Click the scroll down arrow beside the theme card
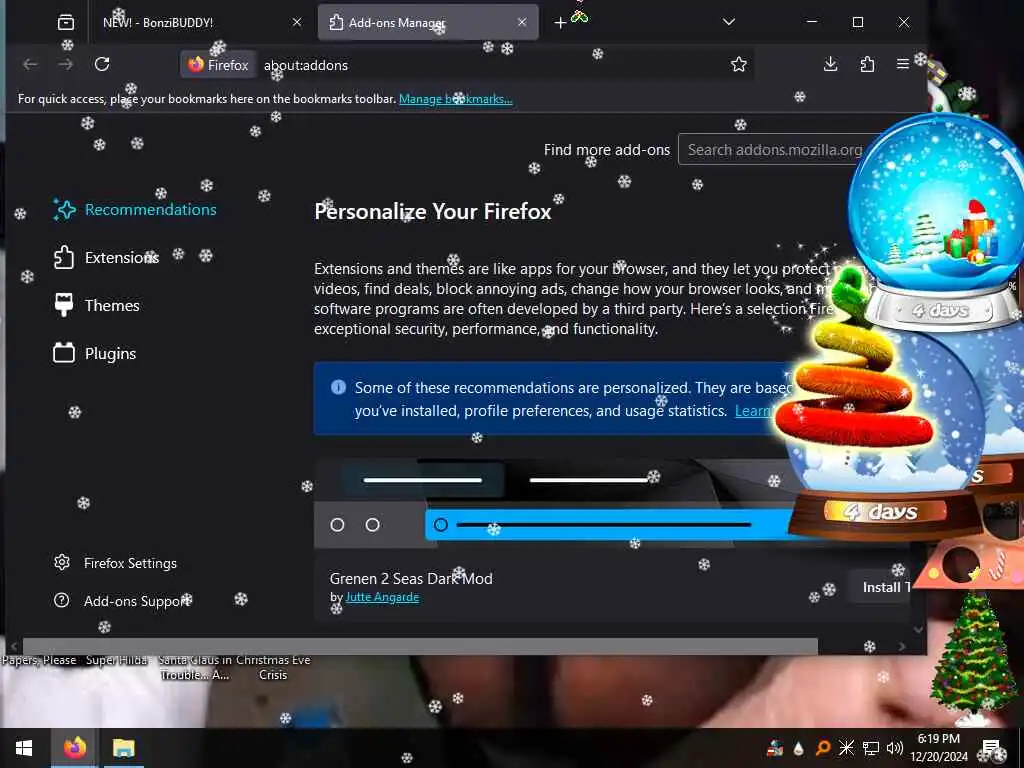Screen dimensions: 1024x768 (918, 630)
